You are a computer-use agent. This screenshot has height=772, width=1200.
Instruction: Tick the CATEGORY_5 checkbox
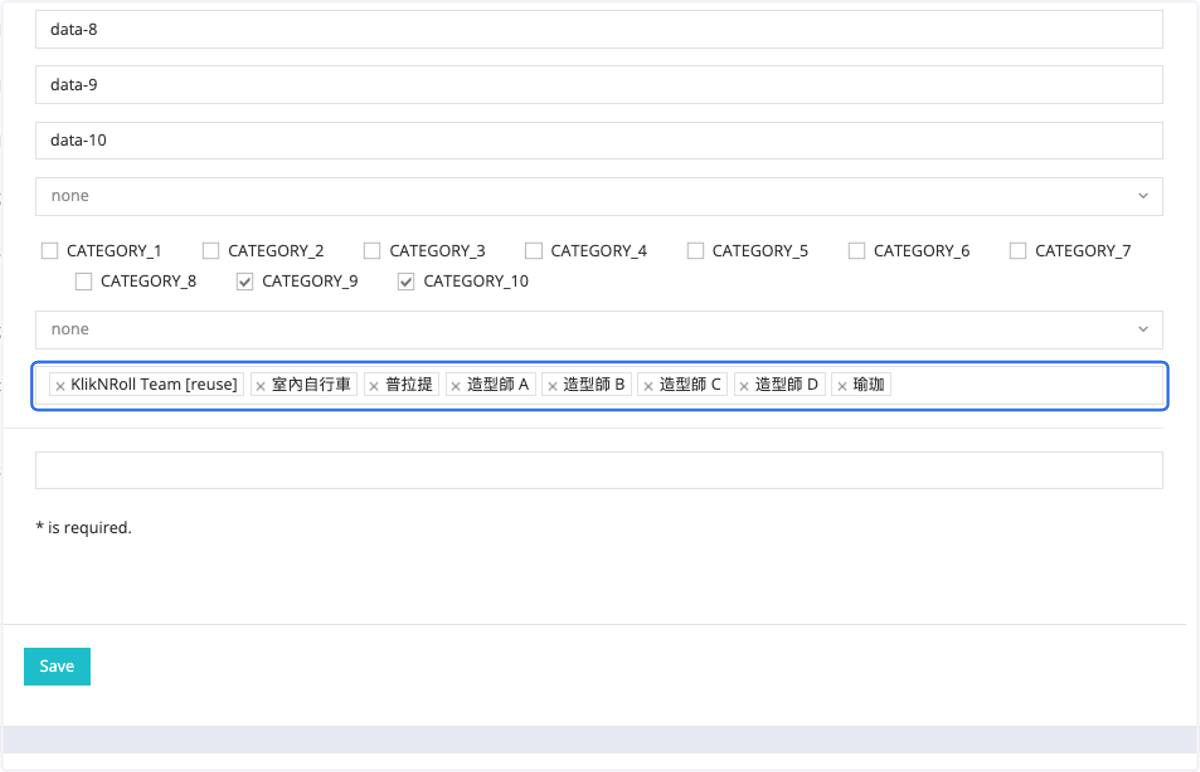[695, 251]
